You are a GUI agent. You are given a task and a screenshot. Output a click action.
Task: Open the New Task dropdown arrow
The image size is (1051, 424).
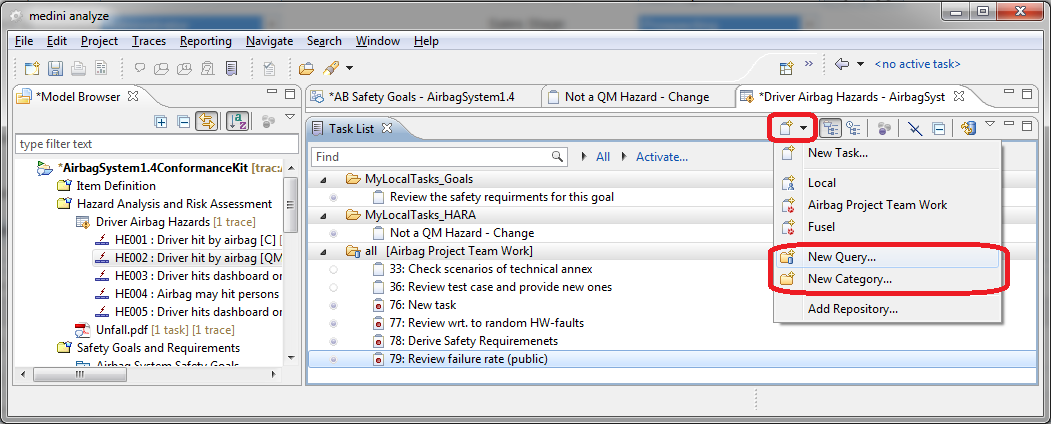(805, 128)
